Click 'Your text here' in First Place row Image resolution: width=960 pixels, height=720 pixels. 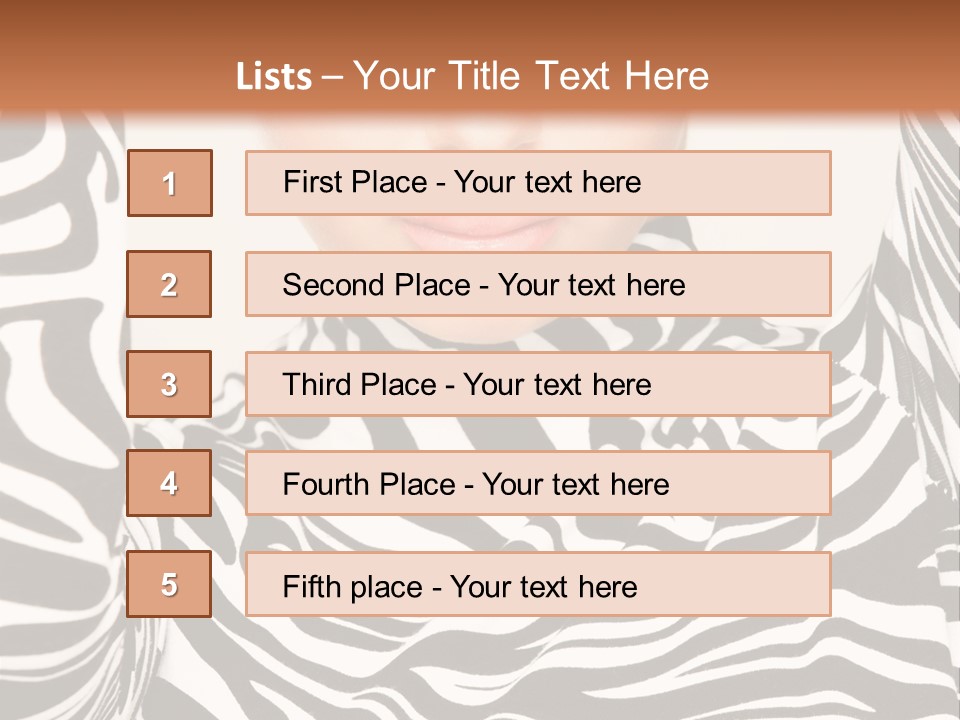(547, 182)
